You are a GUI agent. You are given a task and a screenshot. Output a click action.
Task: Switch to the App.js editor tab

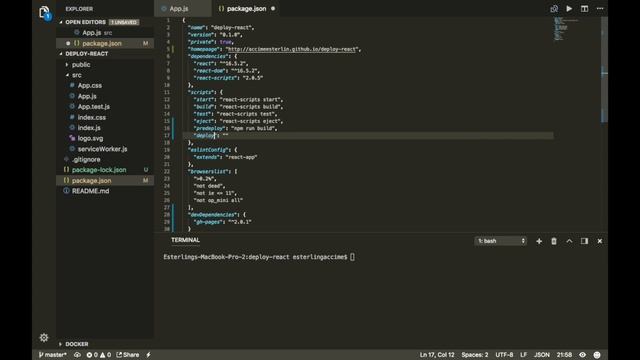point(179,9)
